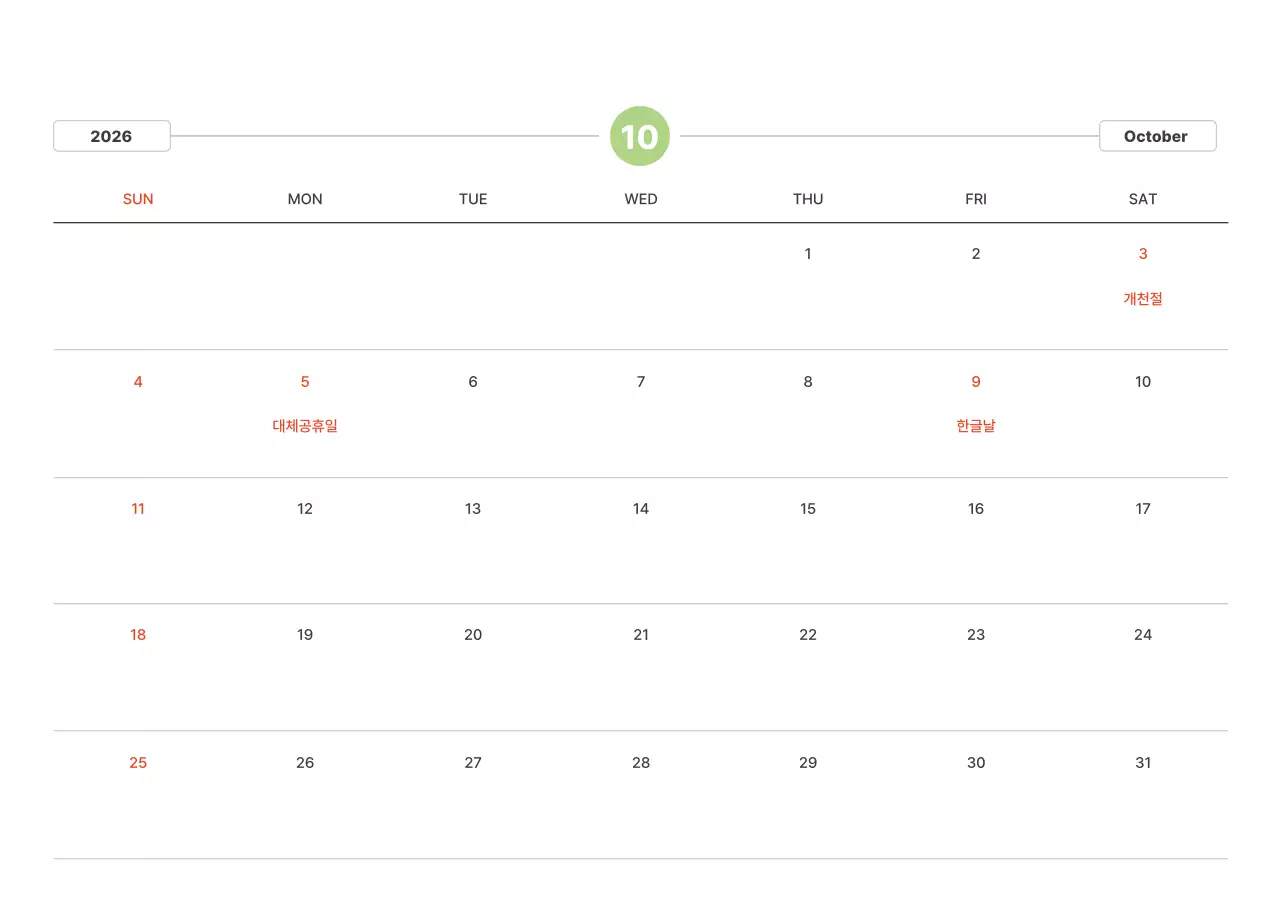Click the date 31 cell

[1143, 763]
